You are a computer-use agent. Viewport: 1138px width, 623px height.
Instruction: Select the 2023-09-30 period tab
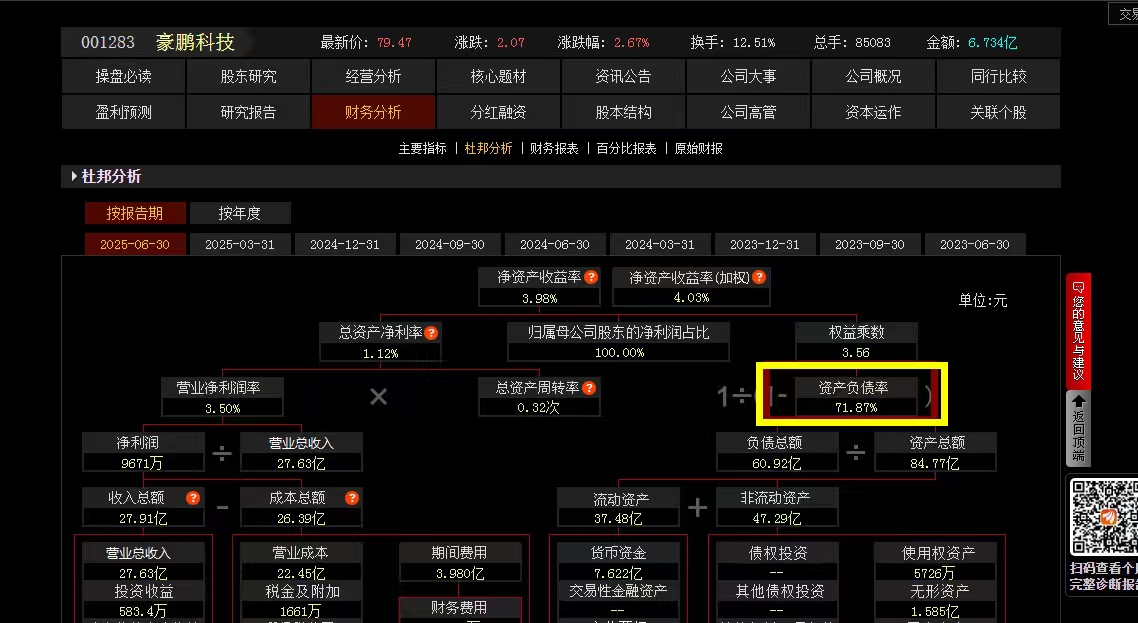coord(870,244)
